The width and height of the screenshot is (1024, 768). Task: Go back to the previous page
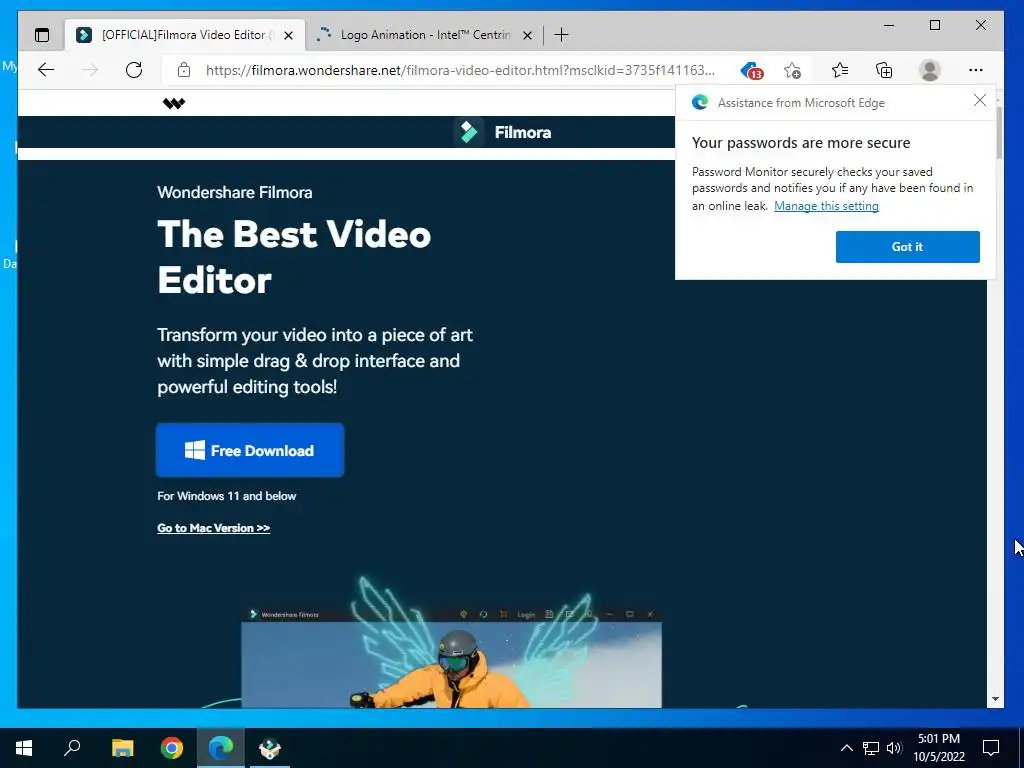[x=46, y=70]
